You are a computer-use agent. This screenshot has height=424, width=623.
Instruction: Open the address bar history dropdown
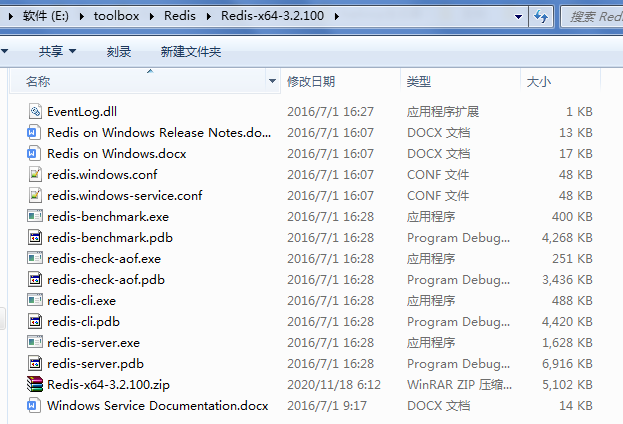click(518, 17)
